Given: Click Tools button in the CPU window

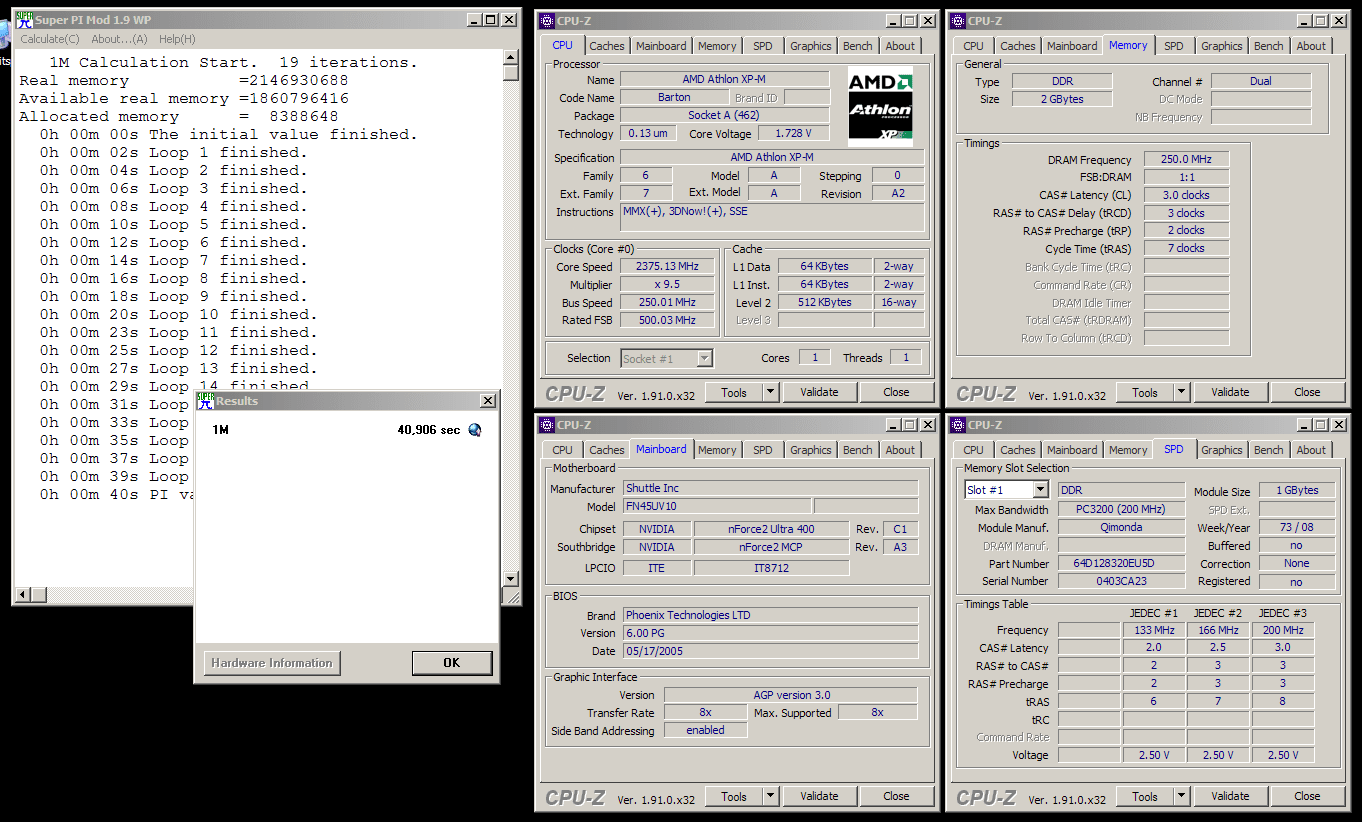Looking at the screenshot, I should [734, 392].
